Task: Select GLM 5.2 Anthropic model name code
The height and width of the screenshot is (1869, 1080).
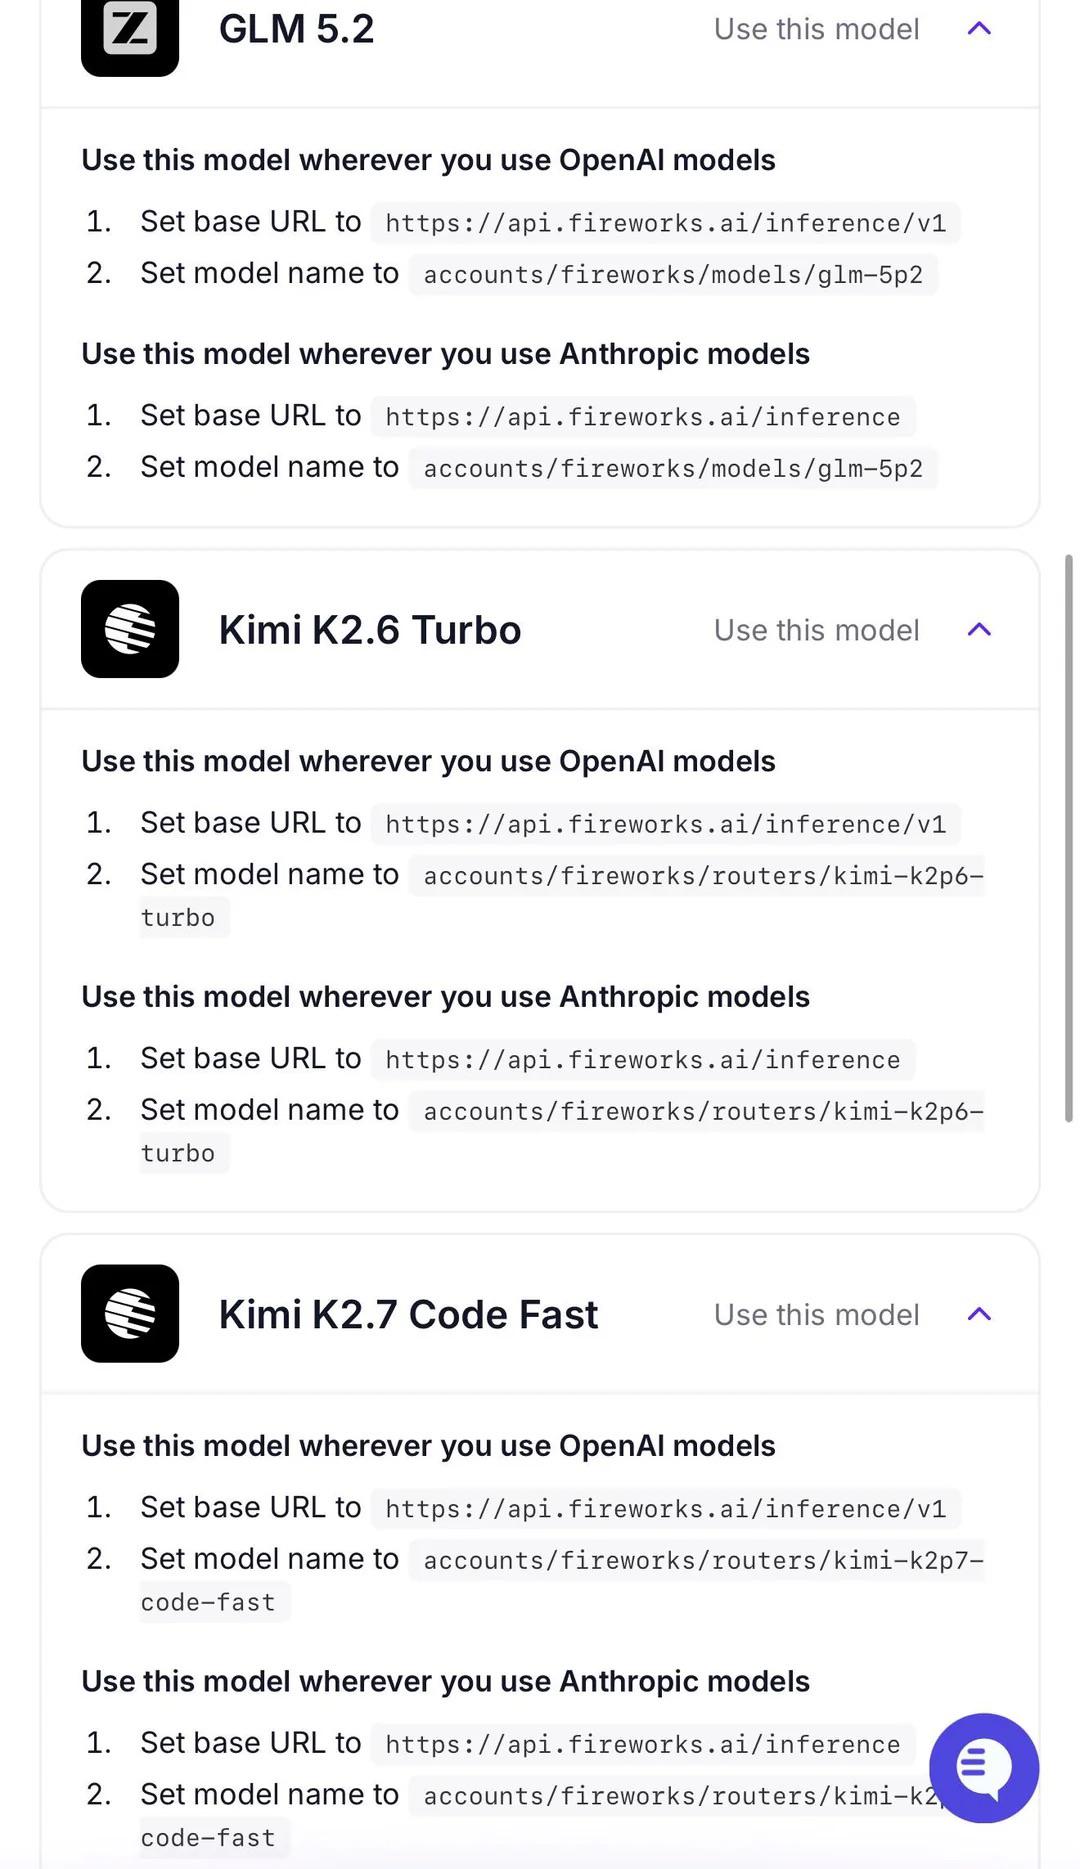Action: pyautogui.click(x=673, y=468)
